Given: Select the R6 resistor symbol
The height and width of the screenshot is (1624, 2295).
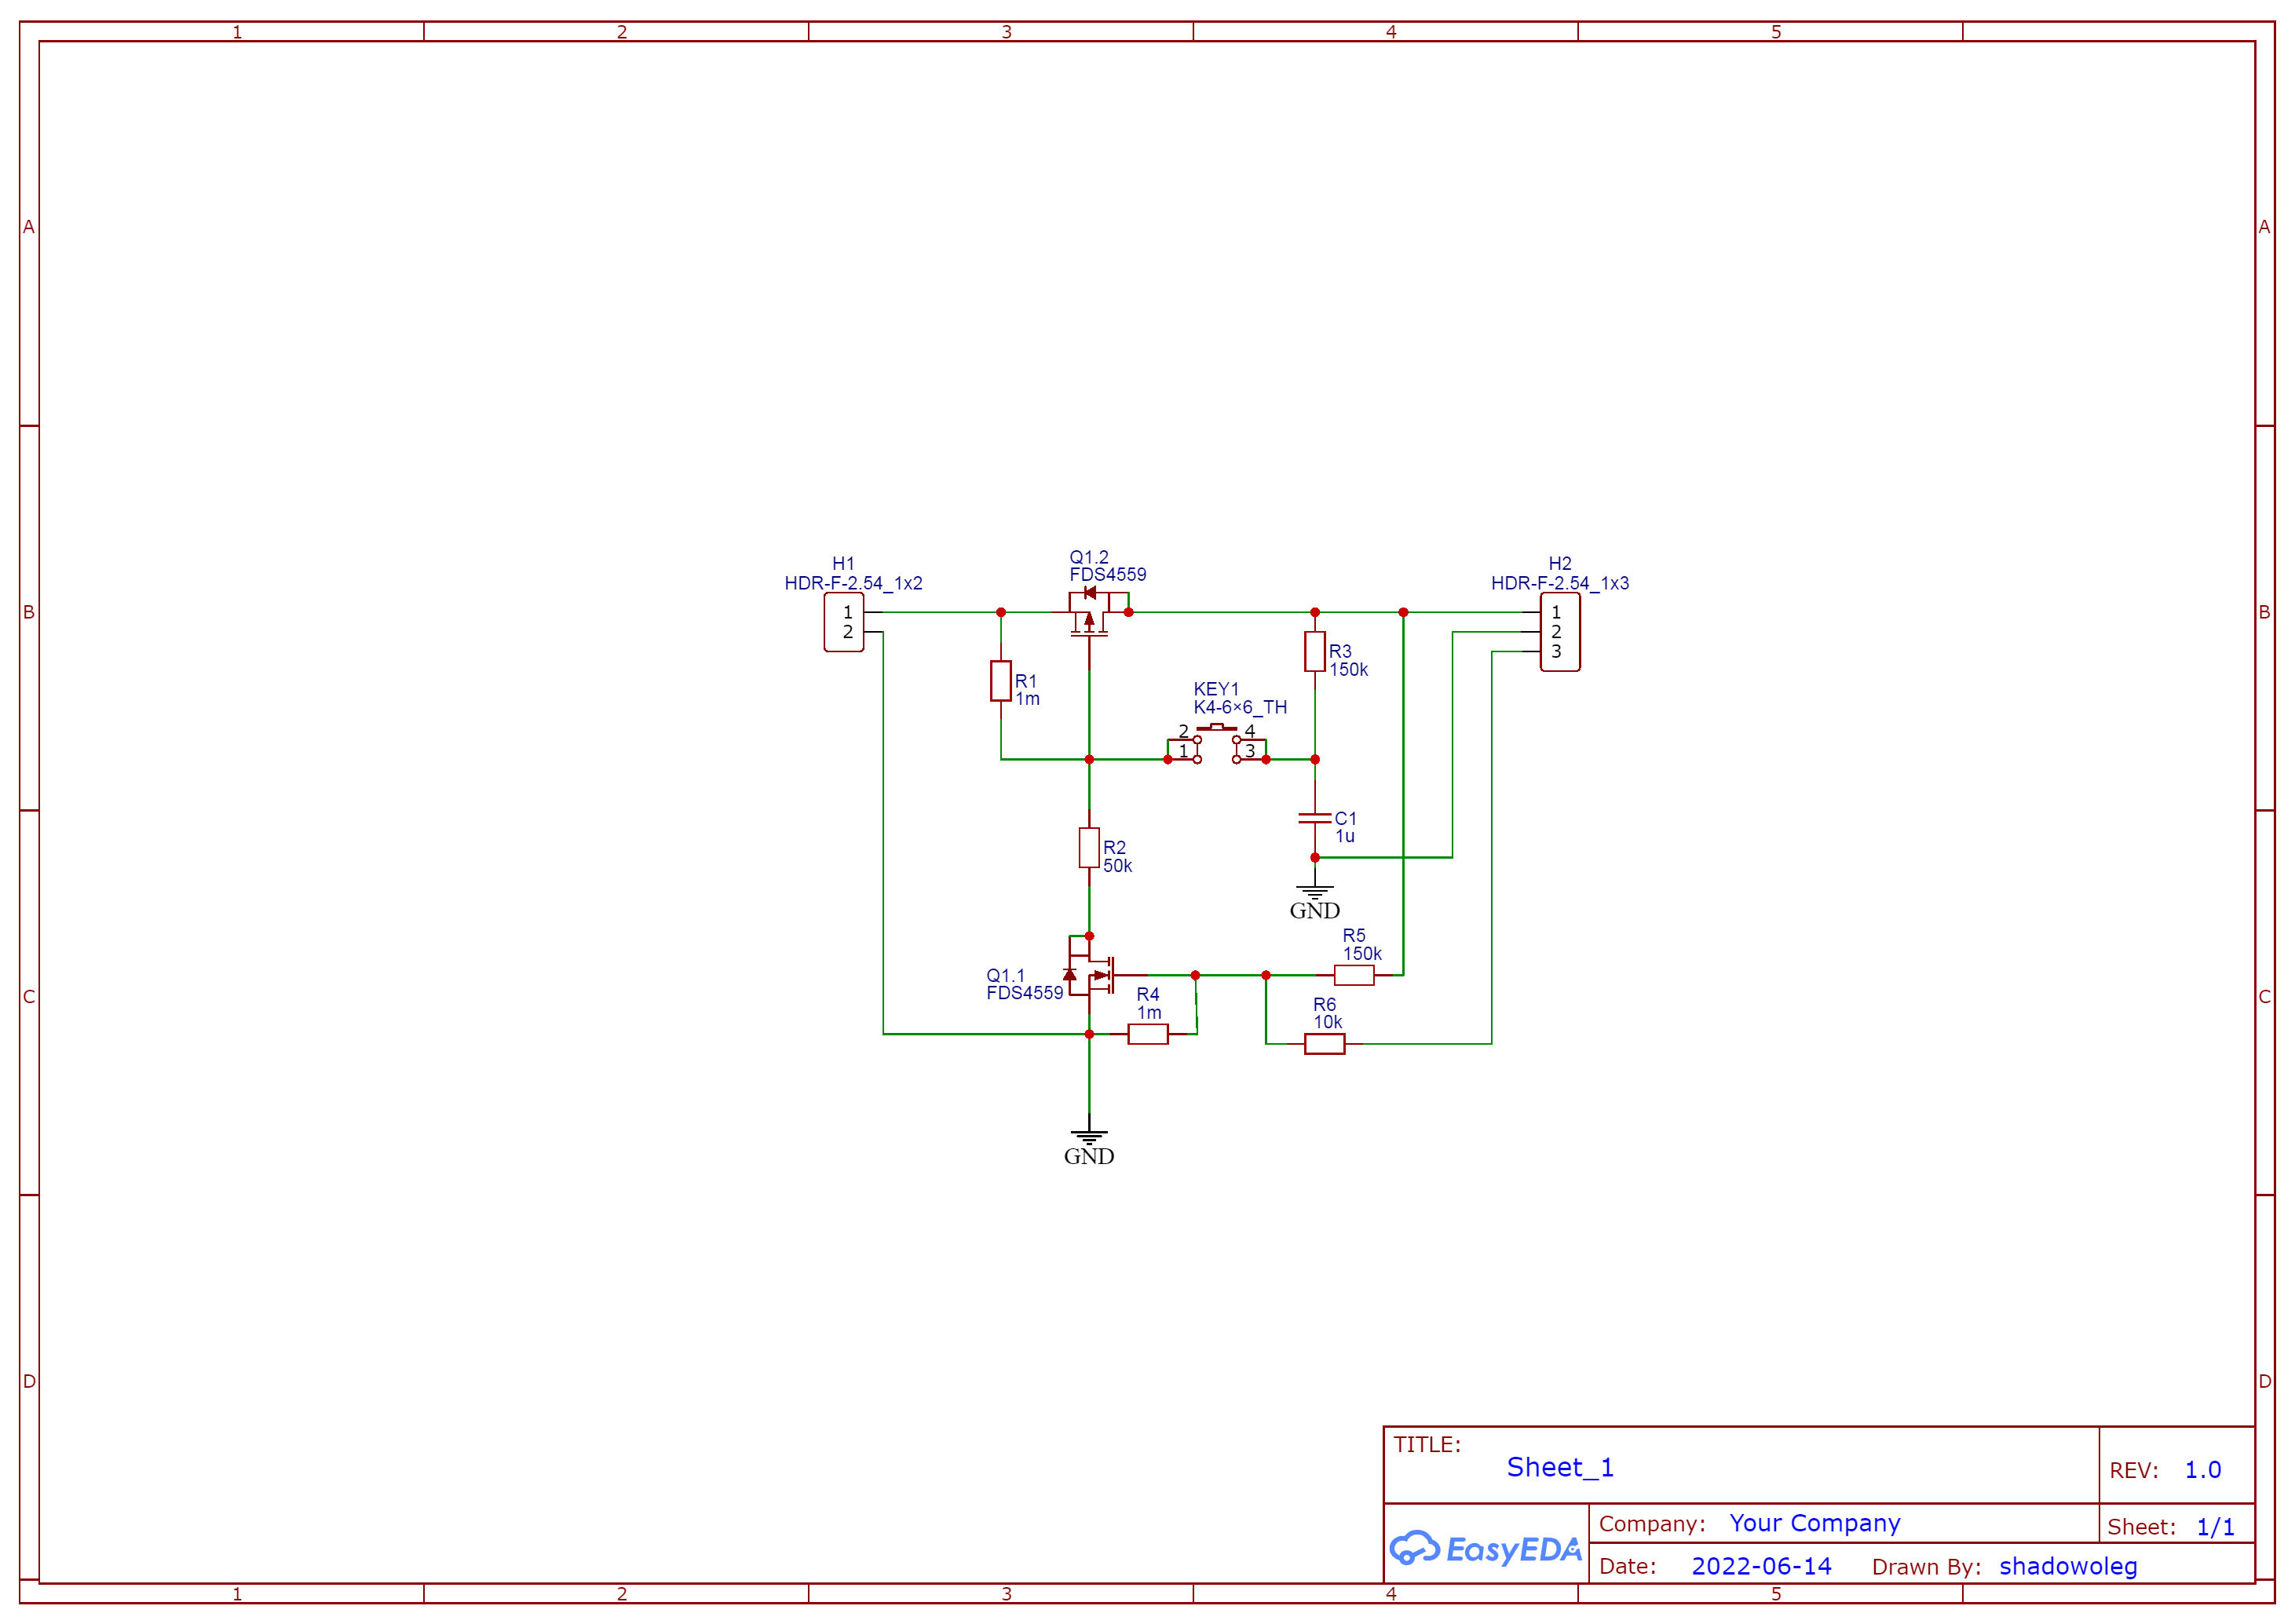Looking at the screenshot, I should coord(1324,1044).
